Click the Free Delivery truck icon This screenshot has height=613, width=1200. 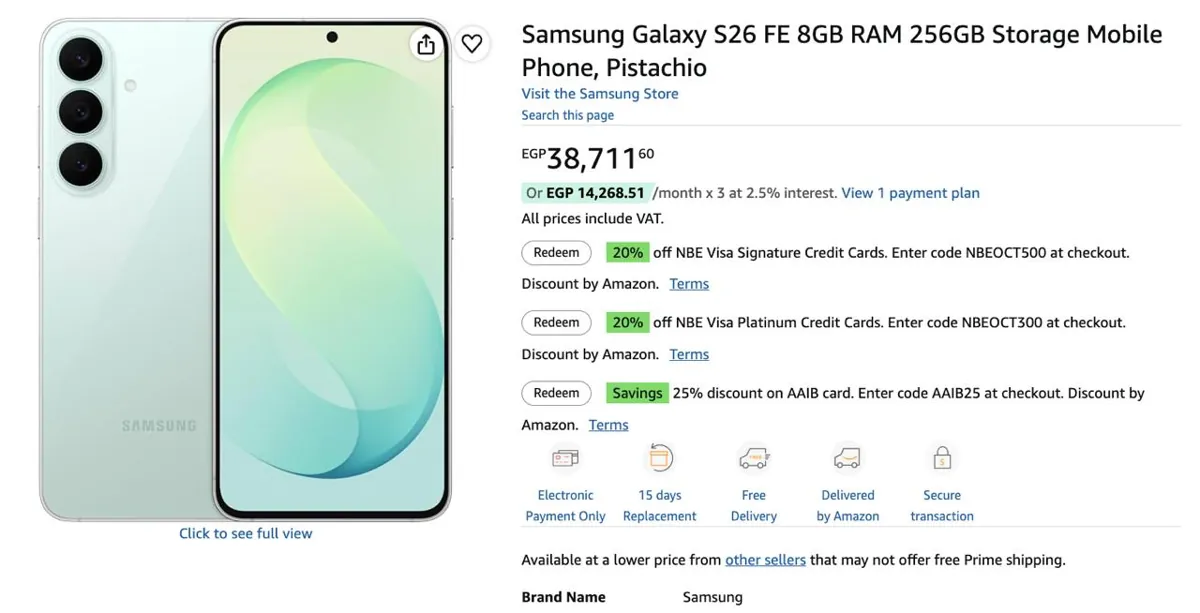[x=754, y=459]
